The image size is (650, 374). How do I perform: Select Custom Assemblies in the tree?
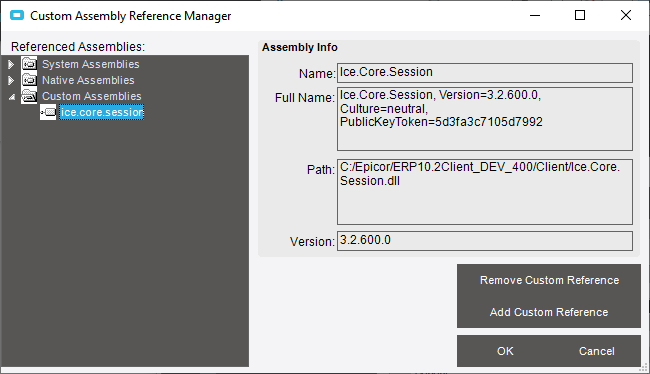[92, 96]
